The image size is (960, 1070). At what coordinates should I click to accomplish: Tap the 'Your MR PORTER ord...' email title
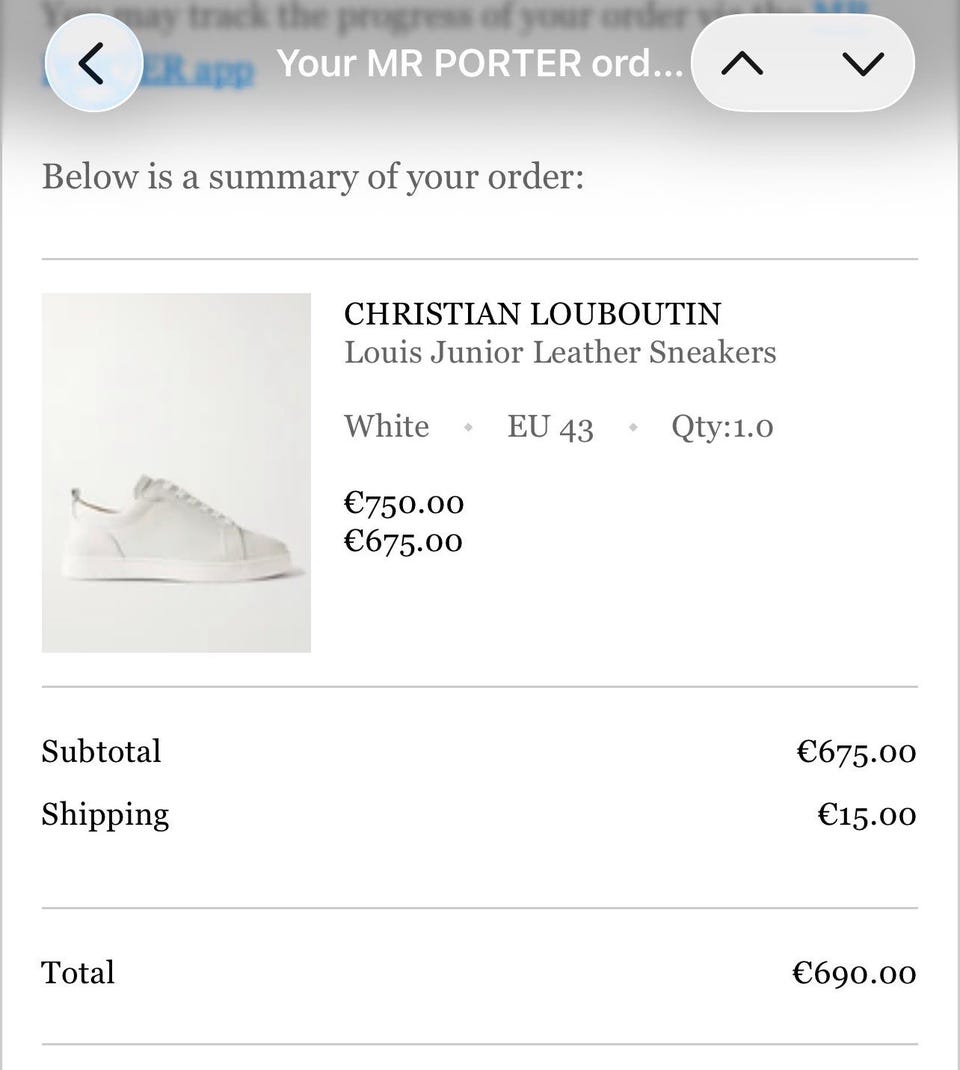pos(480,64)
